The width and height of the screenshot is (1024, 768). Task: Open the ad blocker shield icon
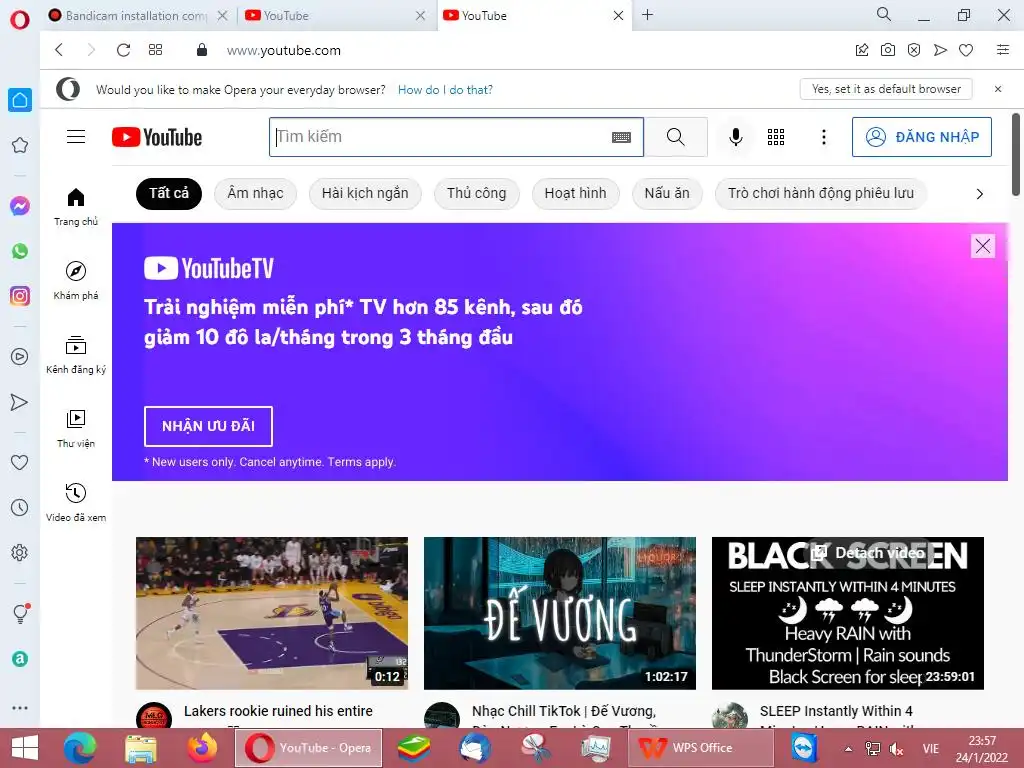coord(914,50)
